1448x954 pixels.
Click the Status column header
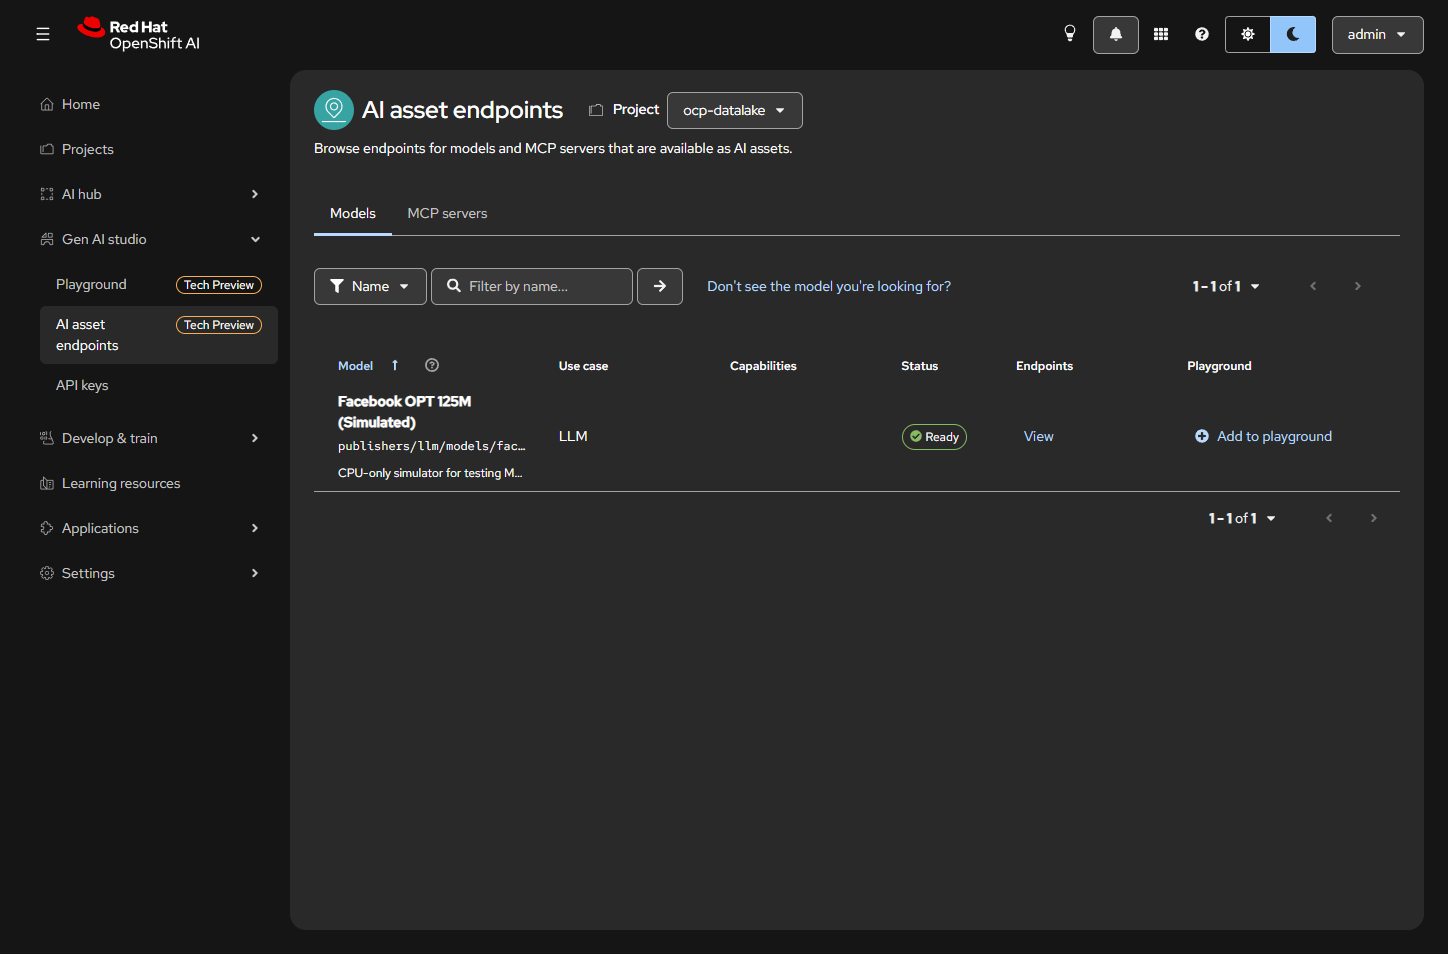point(920,366)
